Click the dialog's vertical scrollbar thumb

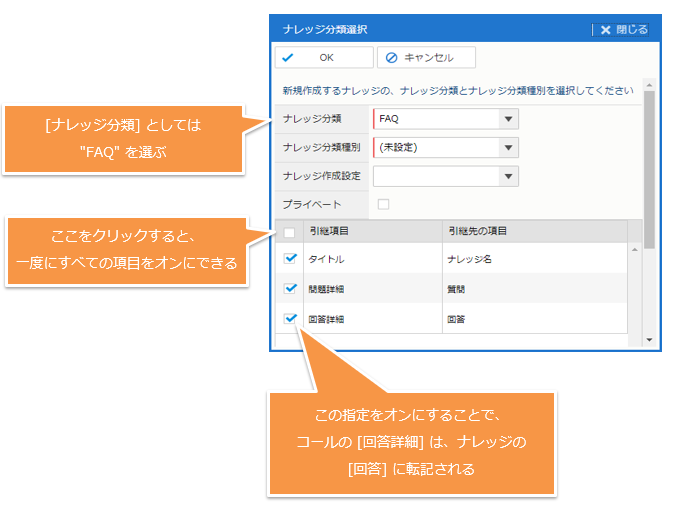tap(649, 170)
